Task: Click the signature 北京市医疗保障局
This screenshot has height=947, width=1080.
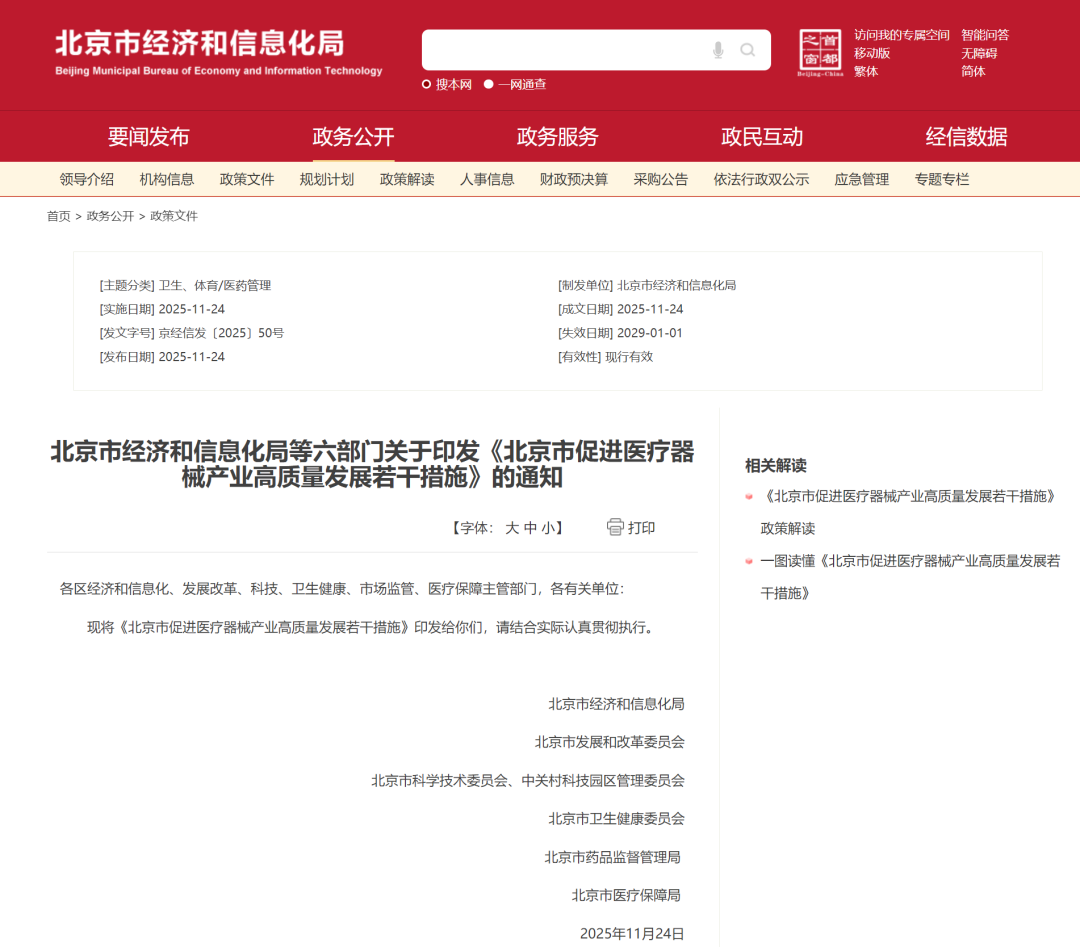Action: (x=626, y=895)
